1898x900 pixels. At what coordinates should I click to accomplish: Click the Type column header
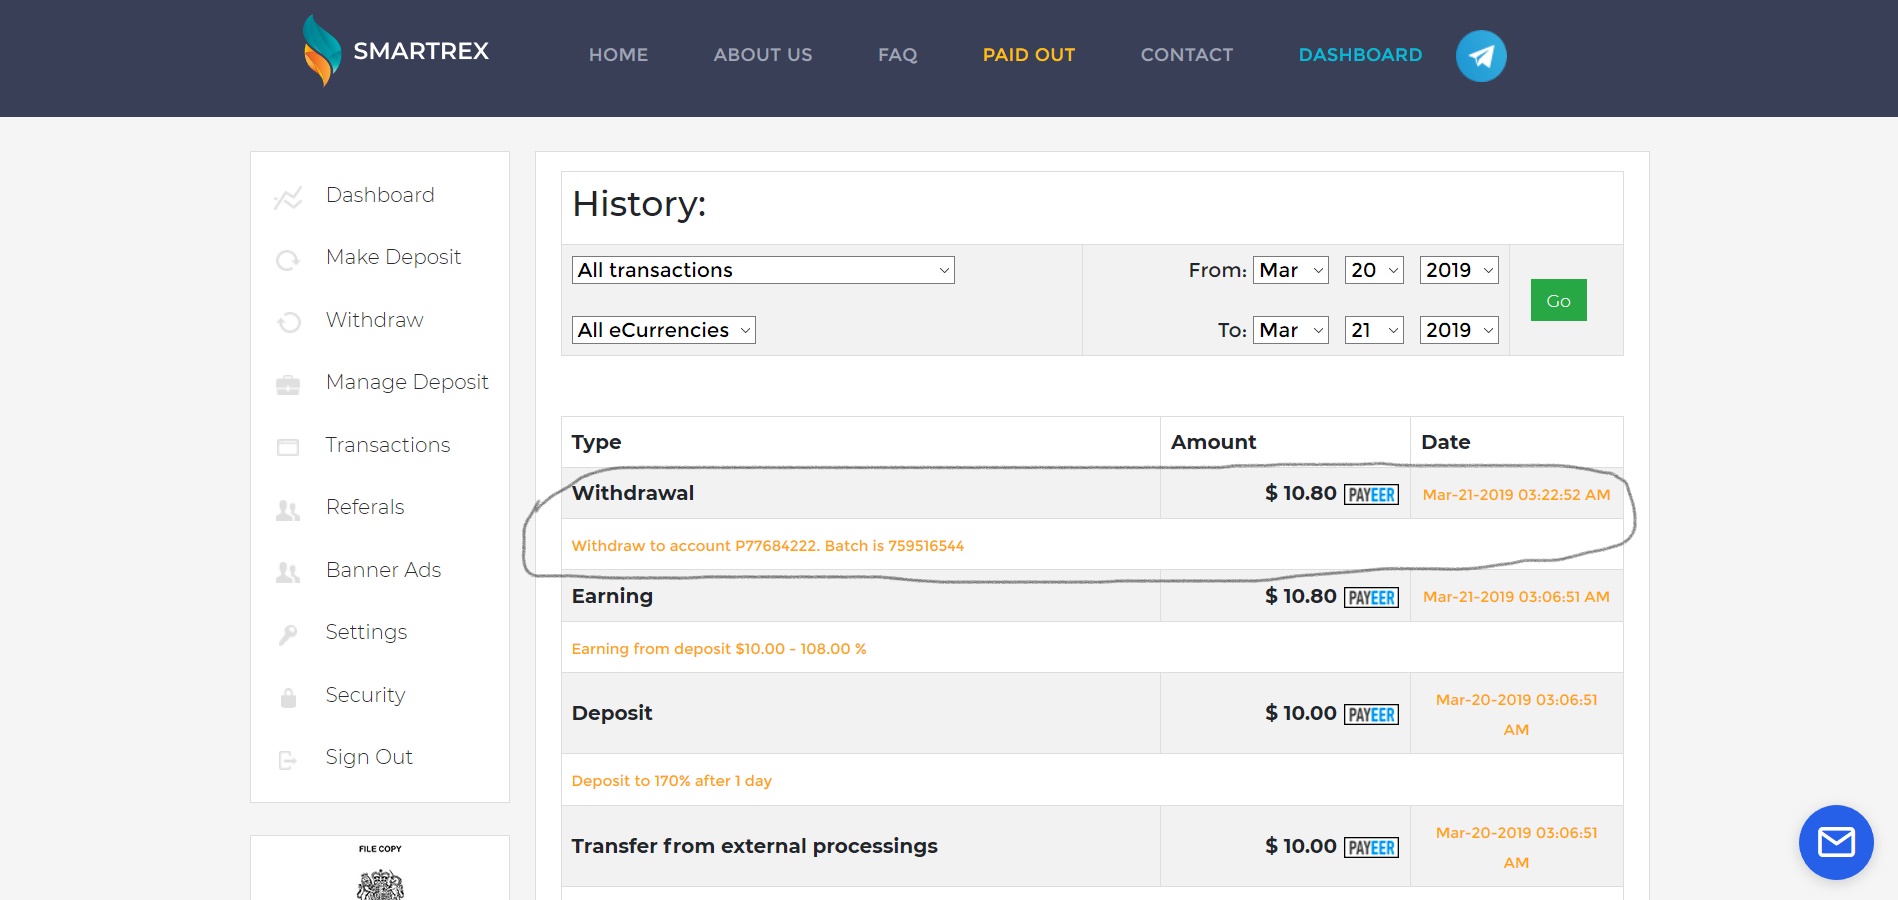[x=596, y=443]
